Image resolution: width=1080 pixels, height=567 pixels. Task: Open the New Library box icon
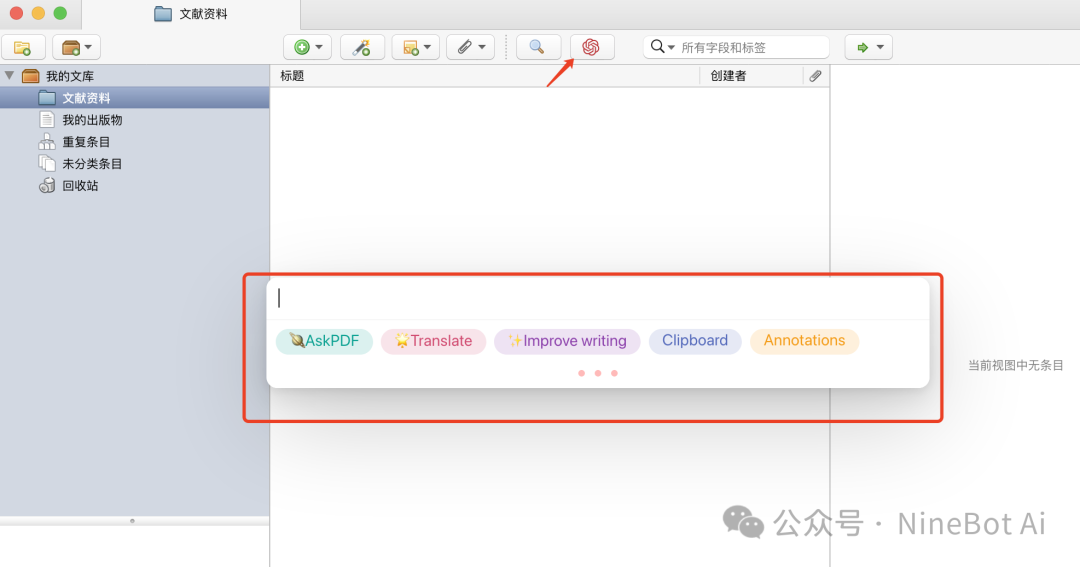pos(71,48)
